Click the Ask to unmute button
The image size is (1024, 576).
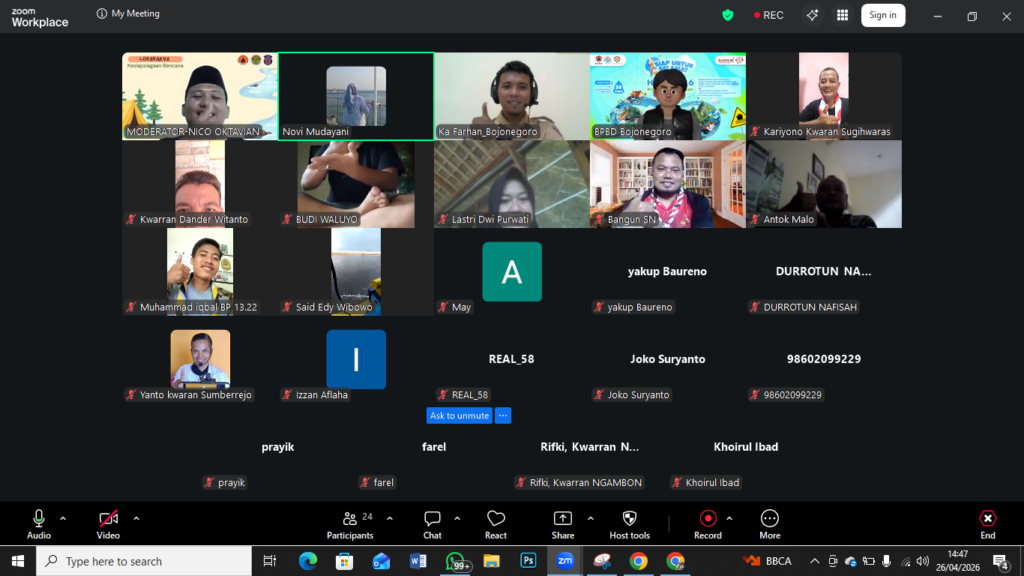pyautogui.click(x=459, y=415)
